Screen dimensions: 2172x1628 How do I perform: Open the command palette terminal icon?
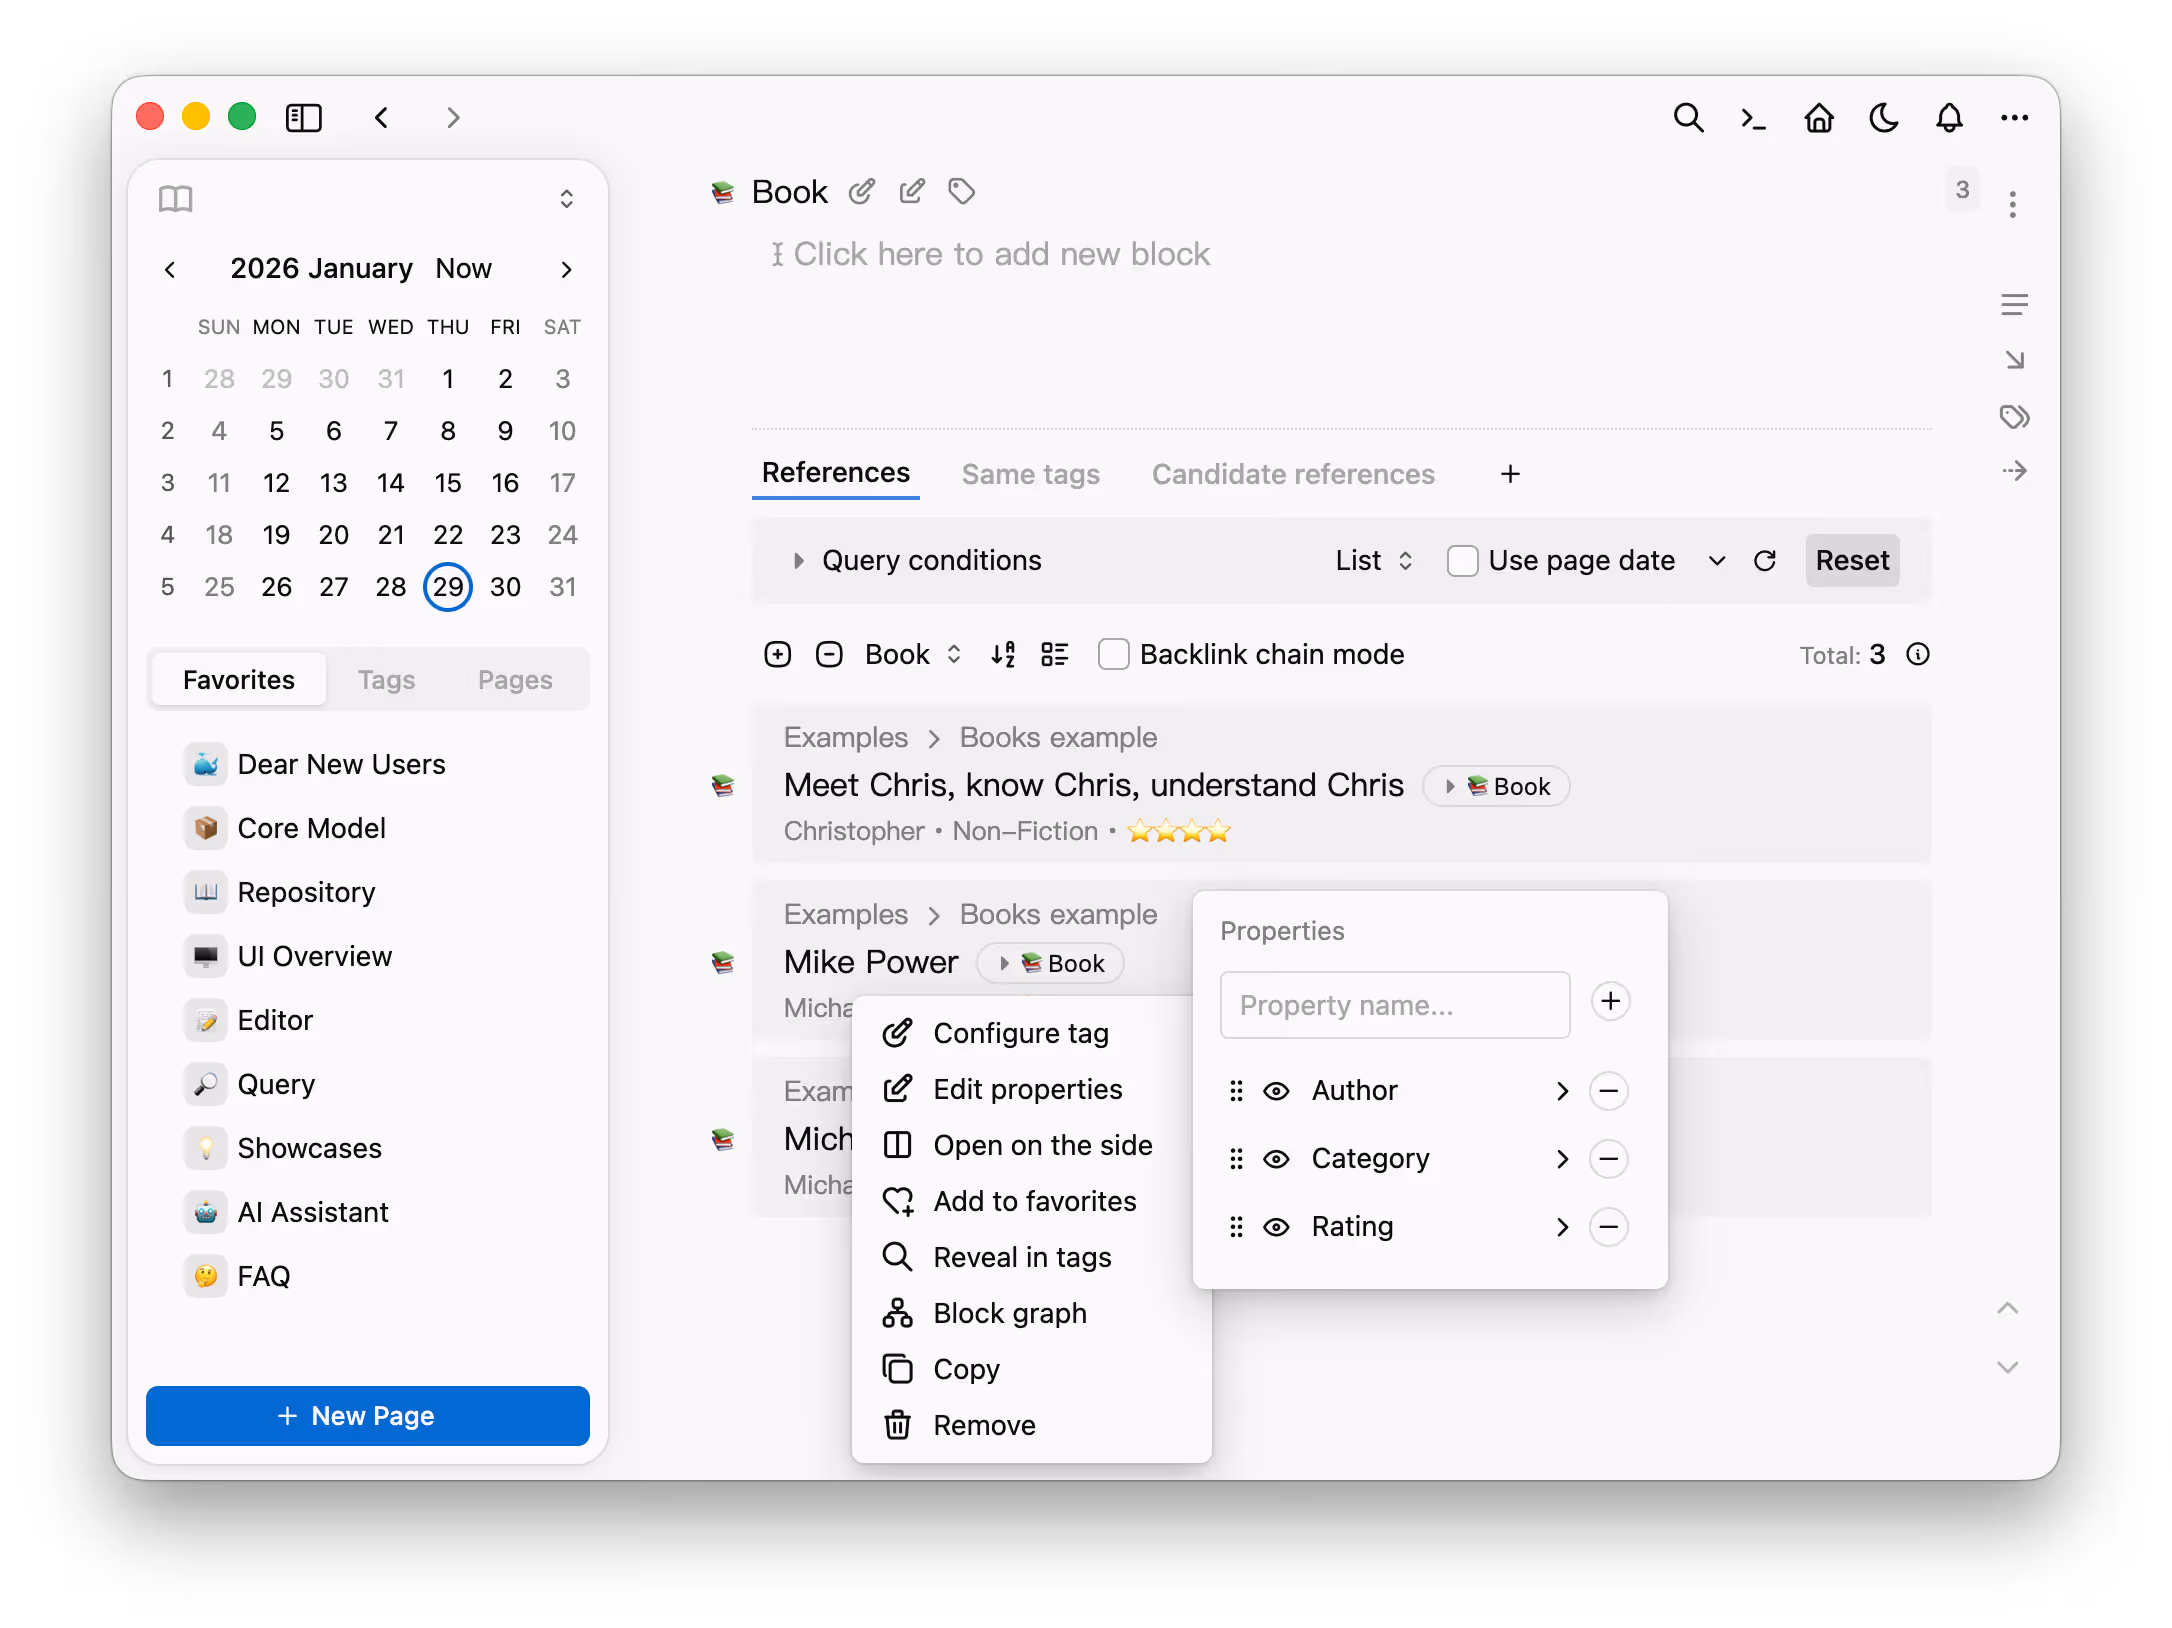click(1753, 118)
